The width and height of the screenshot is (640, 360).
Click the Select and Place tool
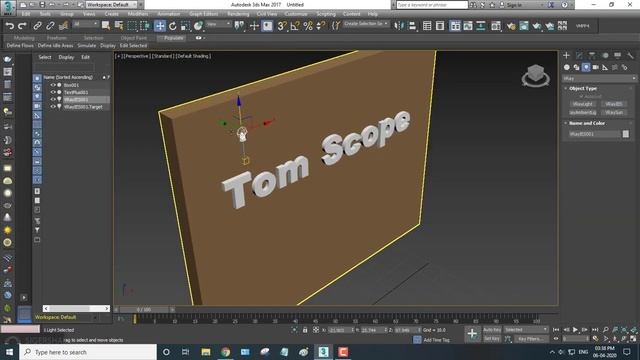[198, 26]
